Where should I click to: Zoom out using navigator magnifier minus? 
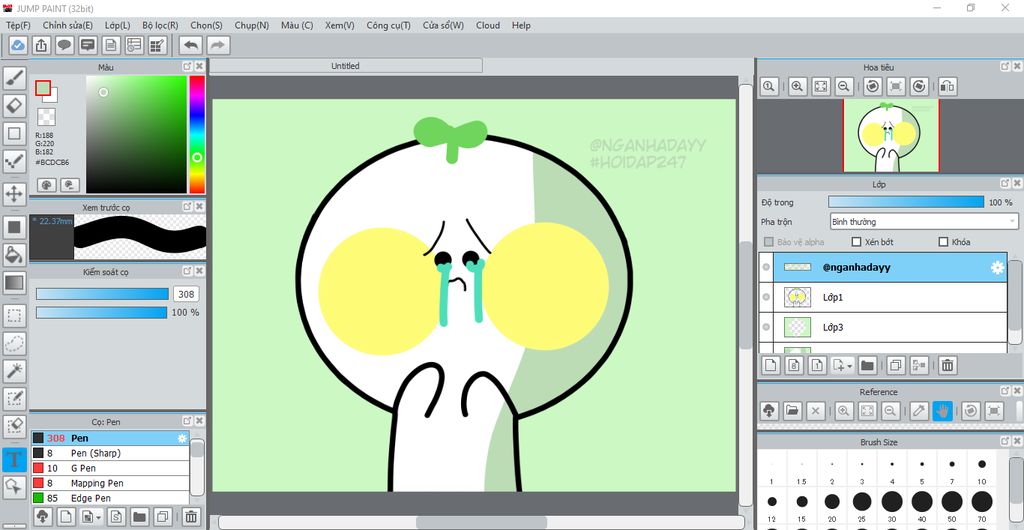843,86
